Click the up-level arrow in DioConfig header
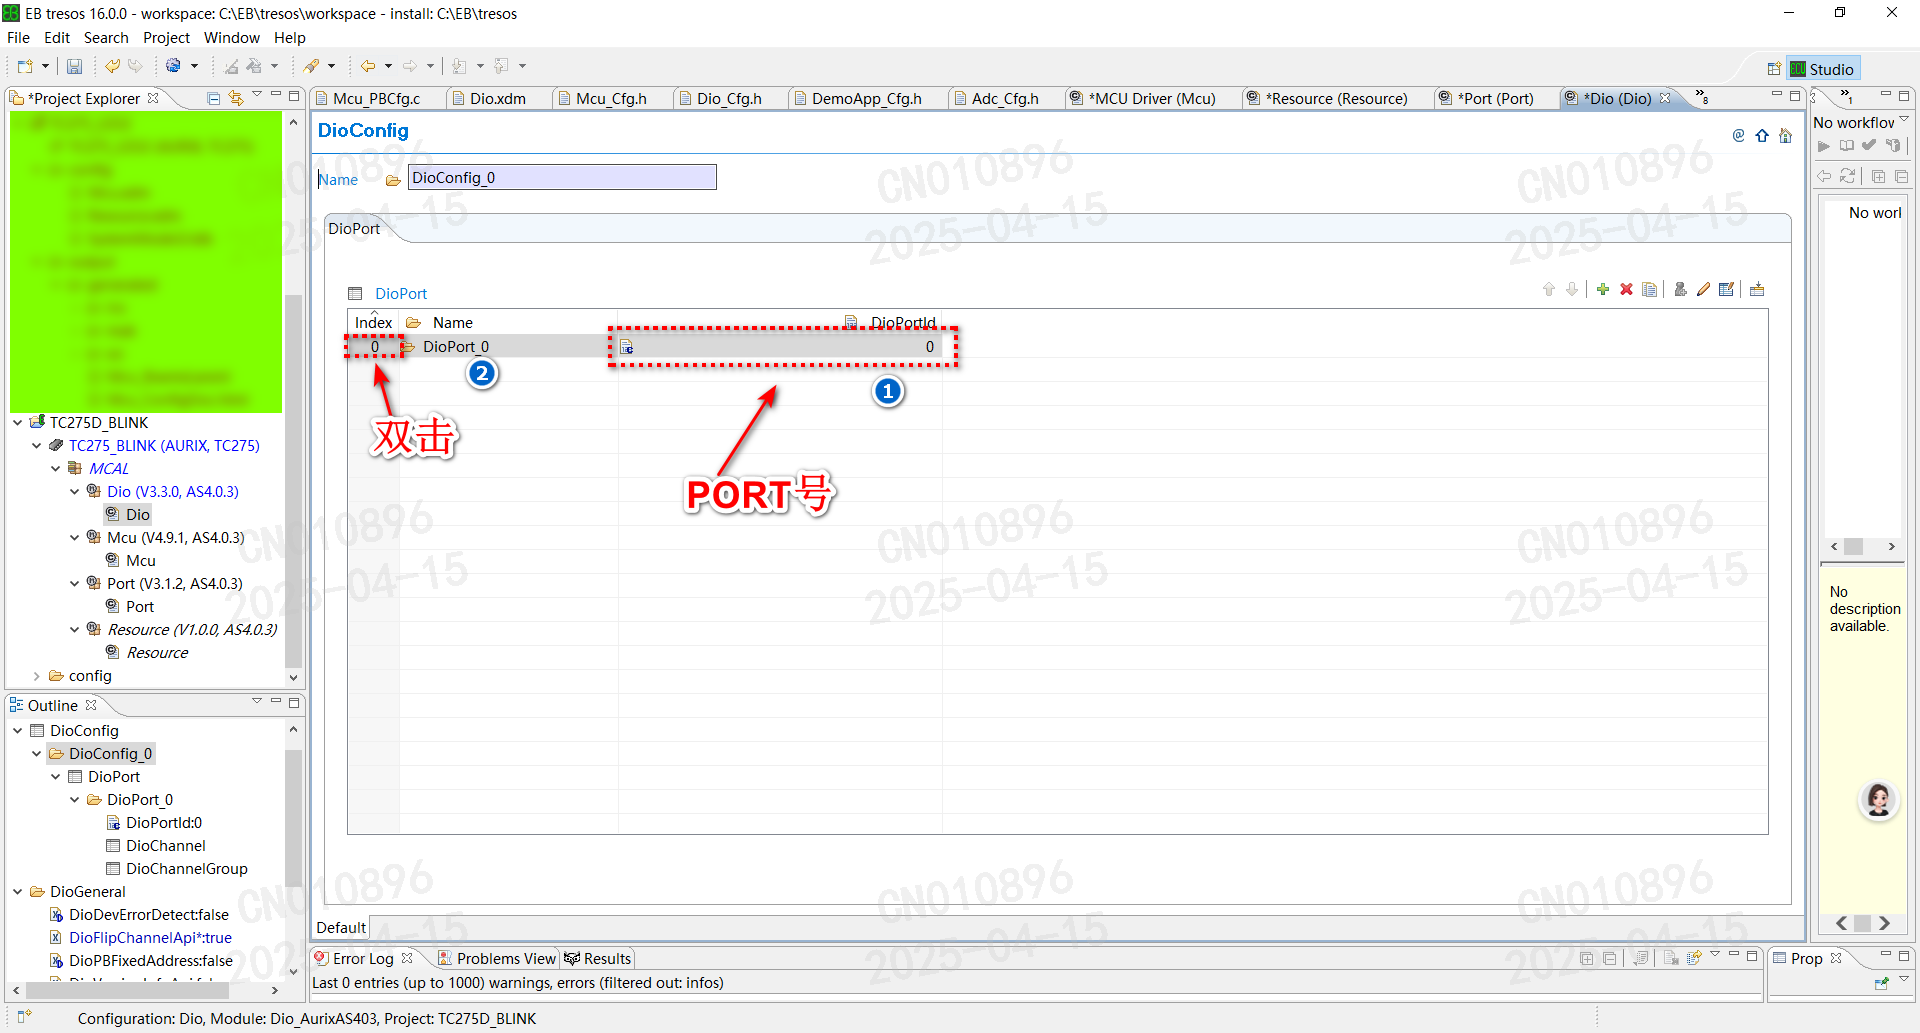 pyautogui.click(x=1762, y=135)
